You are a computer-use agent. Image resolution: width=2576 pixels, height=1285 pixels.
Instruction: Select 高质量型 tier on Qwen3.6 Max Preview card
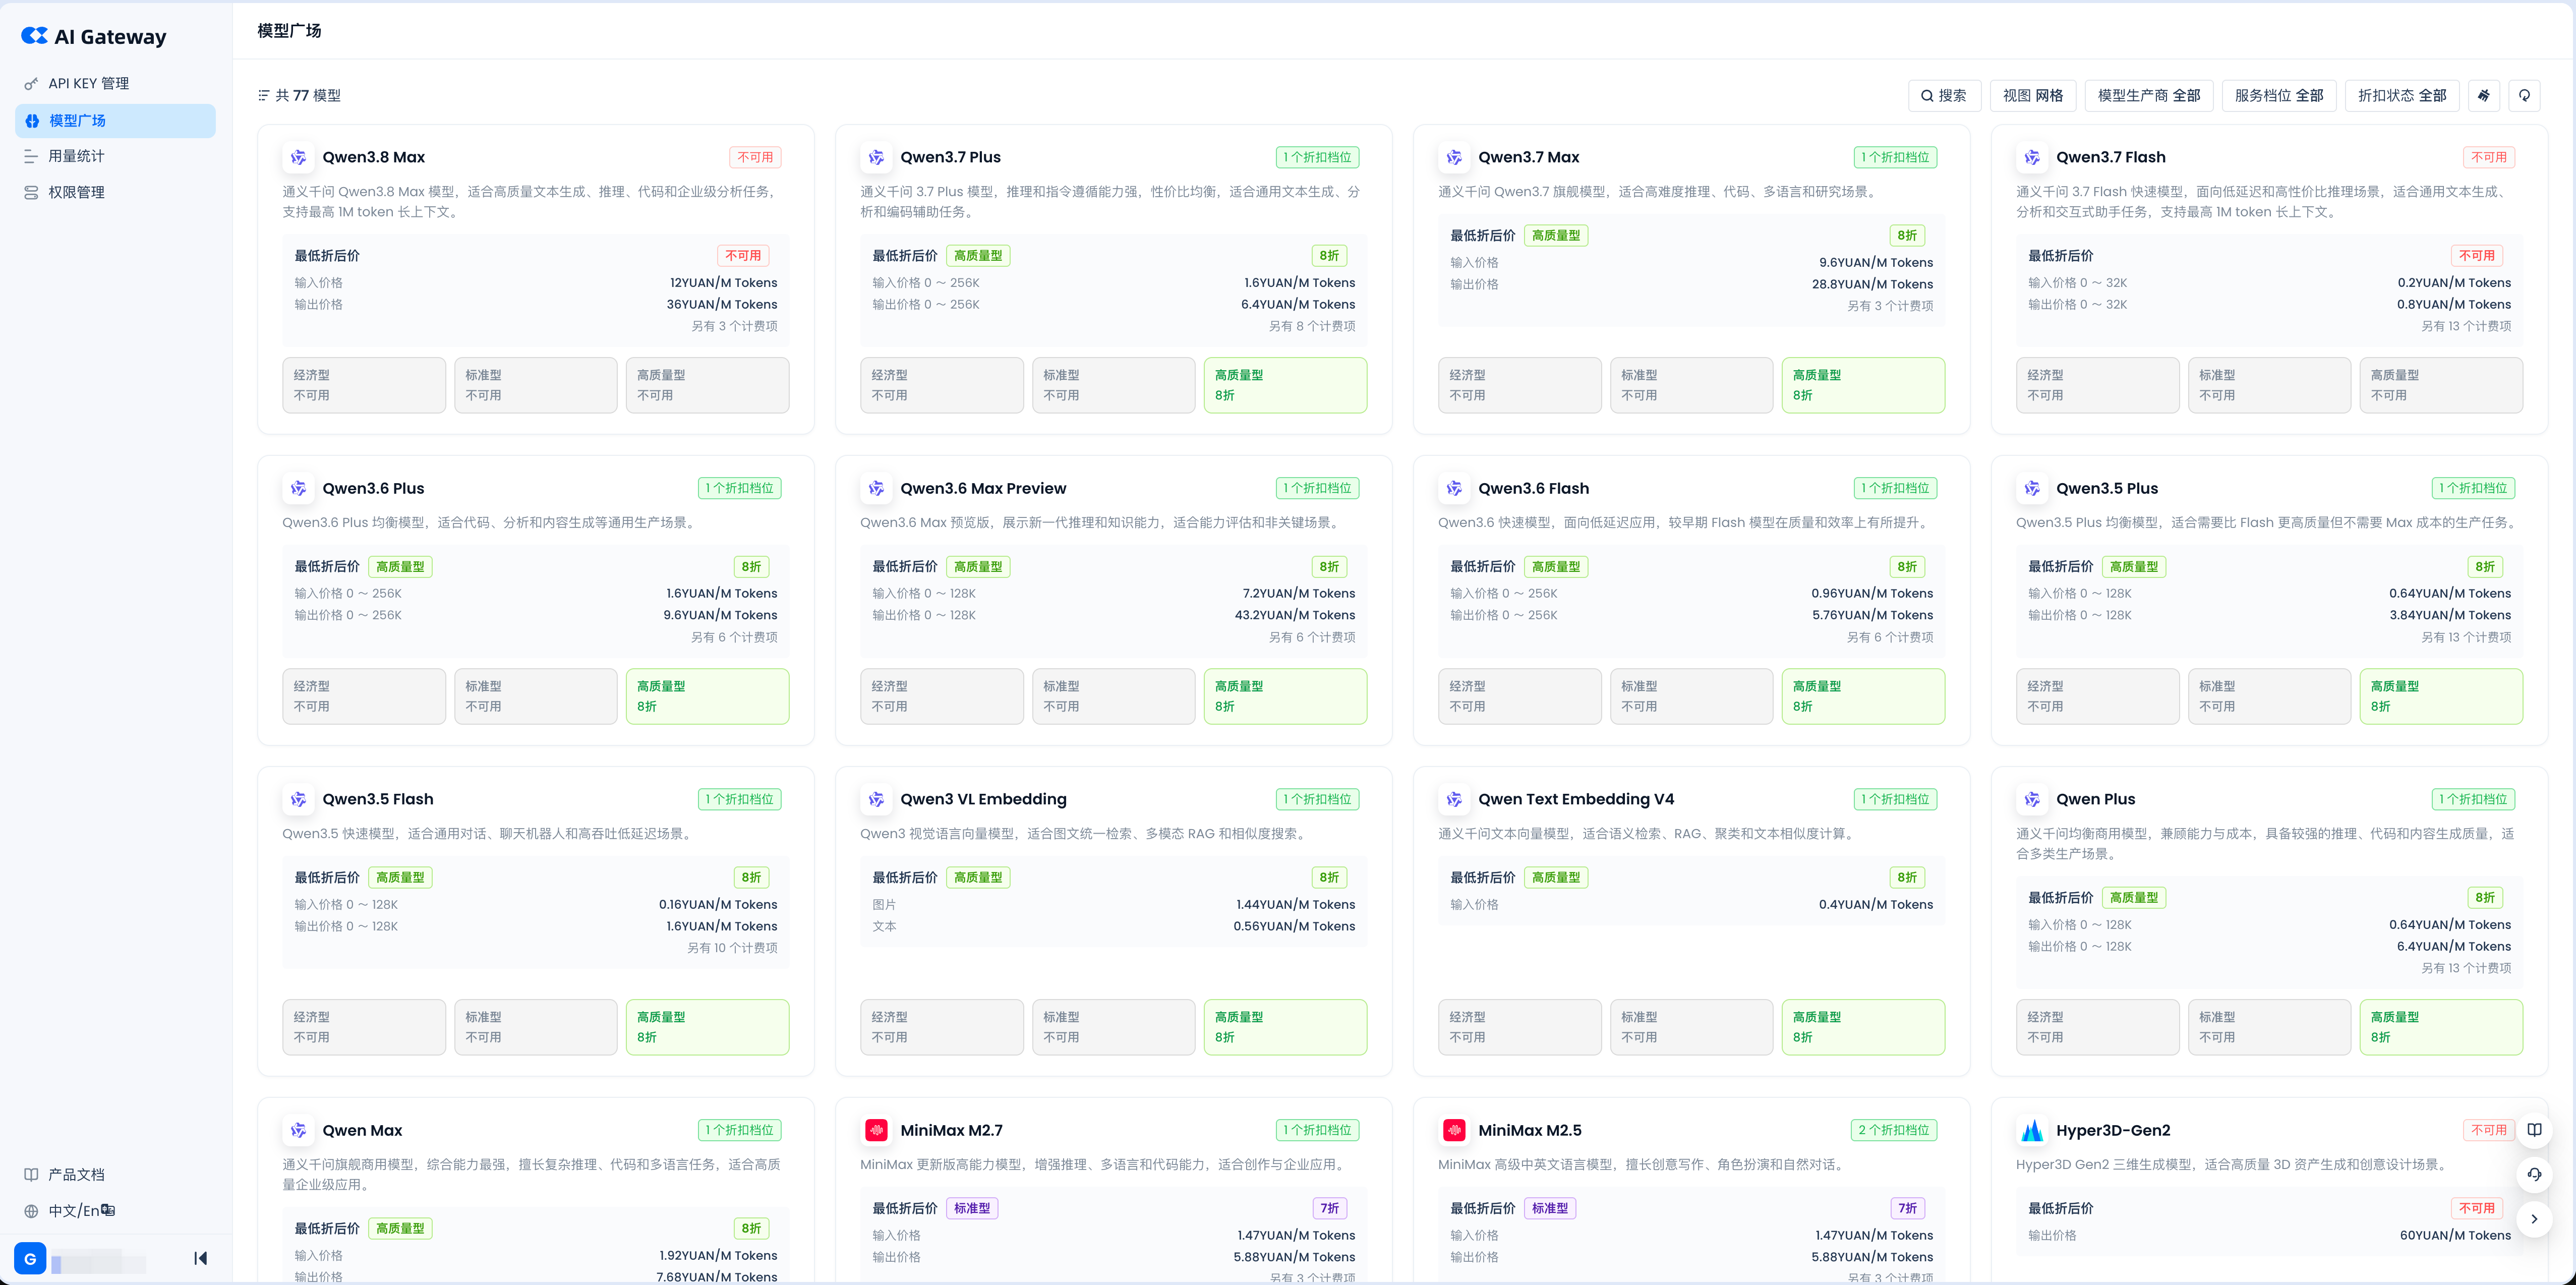[1285, 696]
